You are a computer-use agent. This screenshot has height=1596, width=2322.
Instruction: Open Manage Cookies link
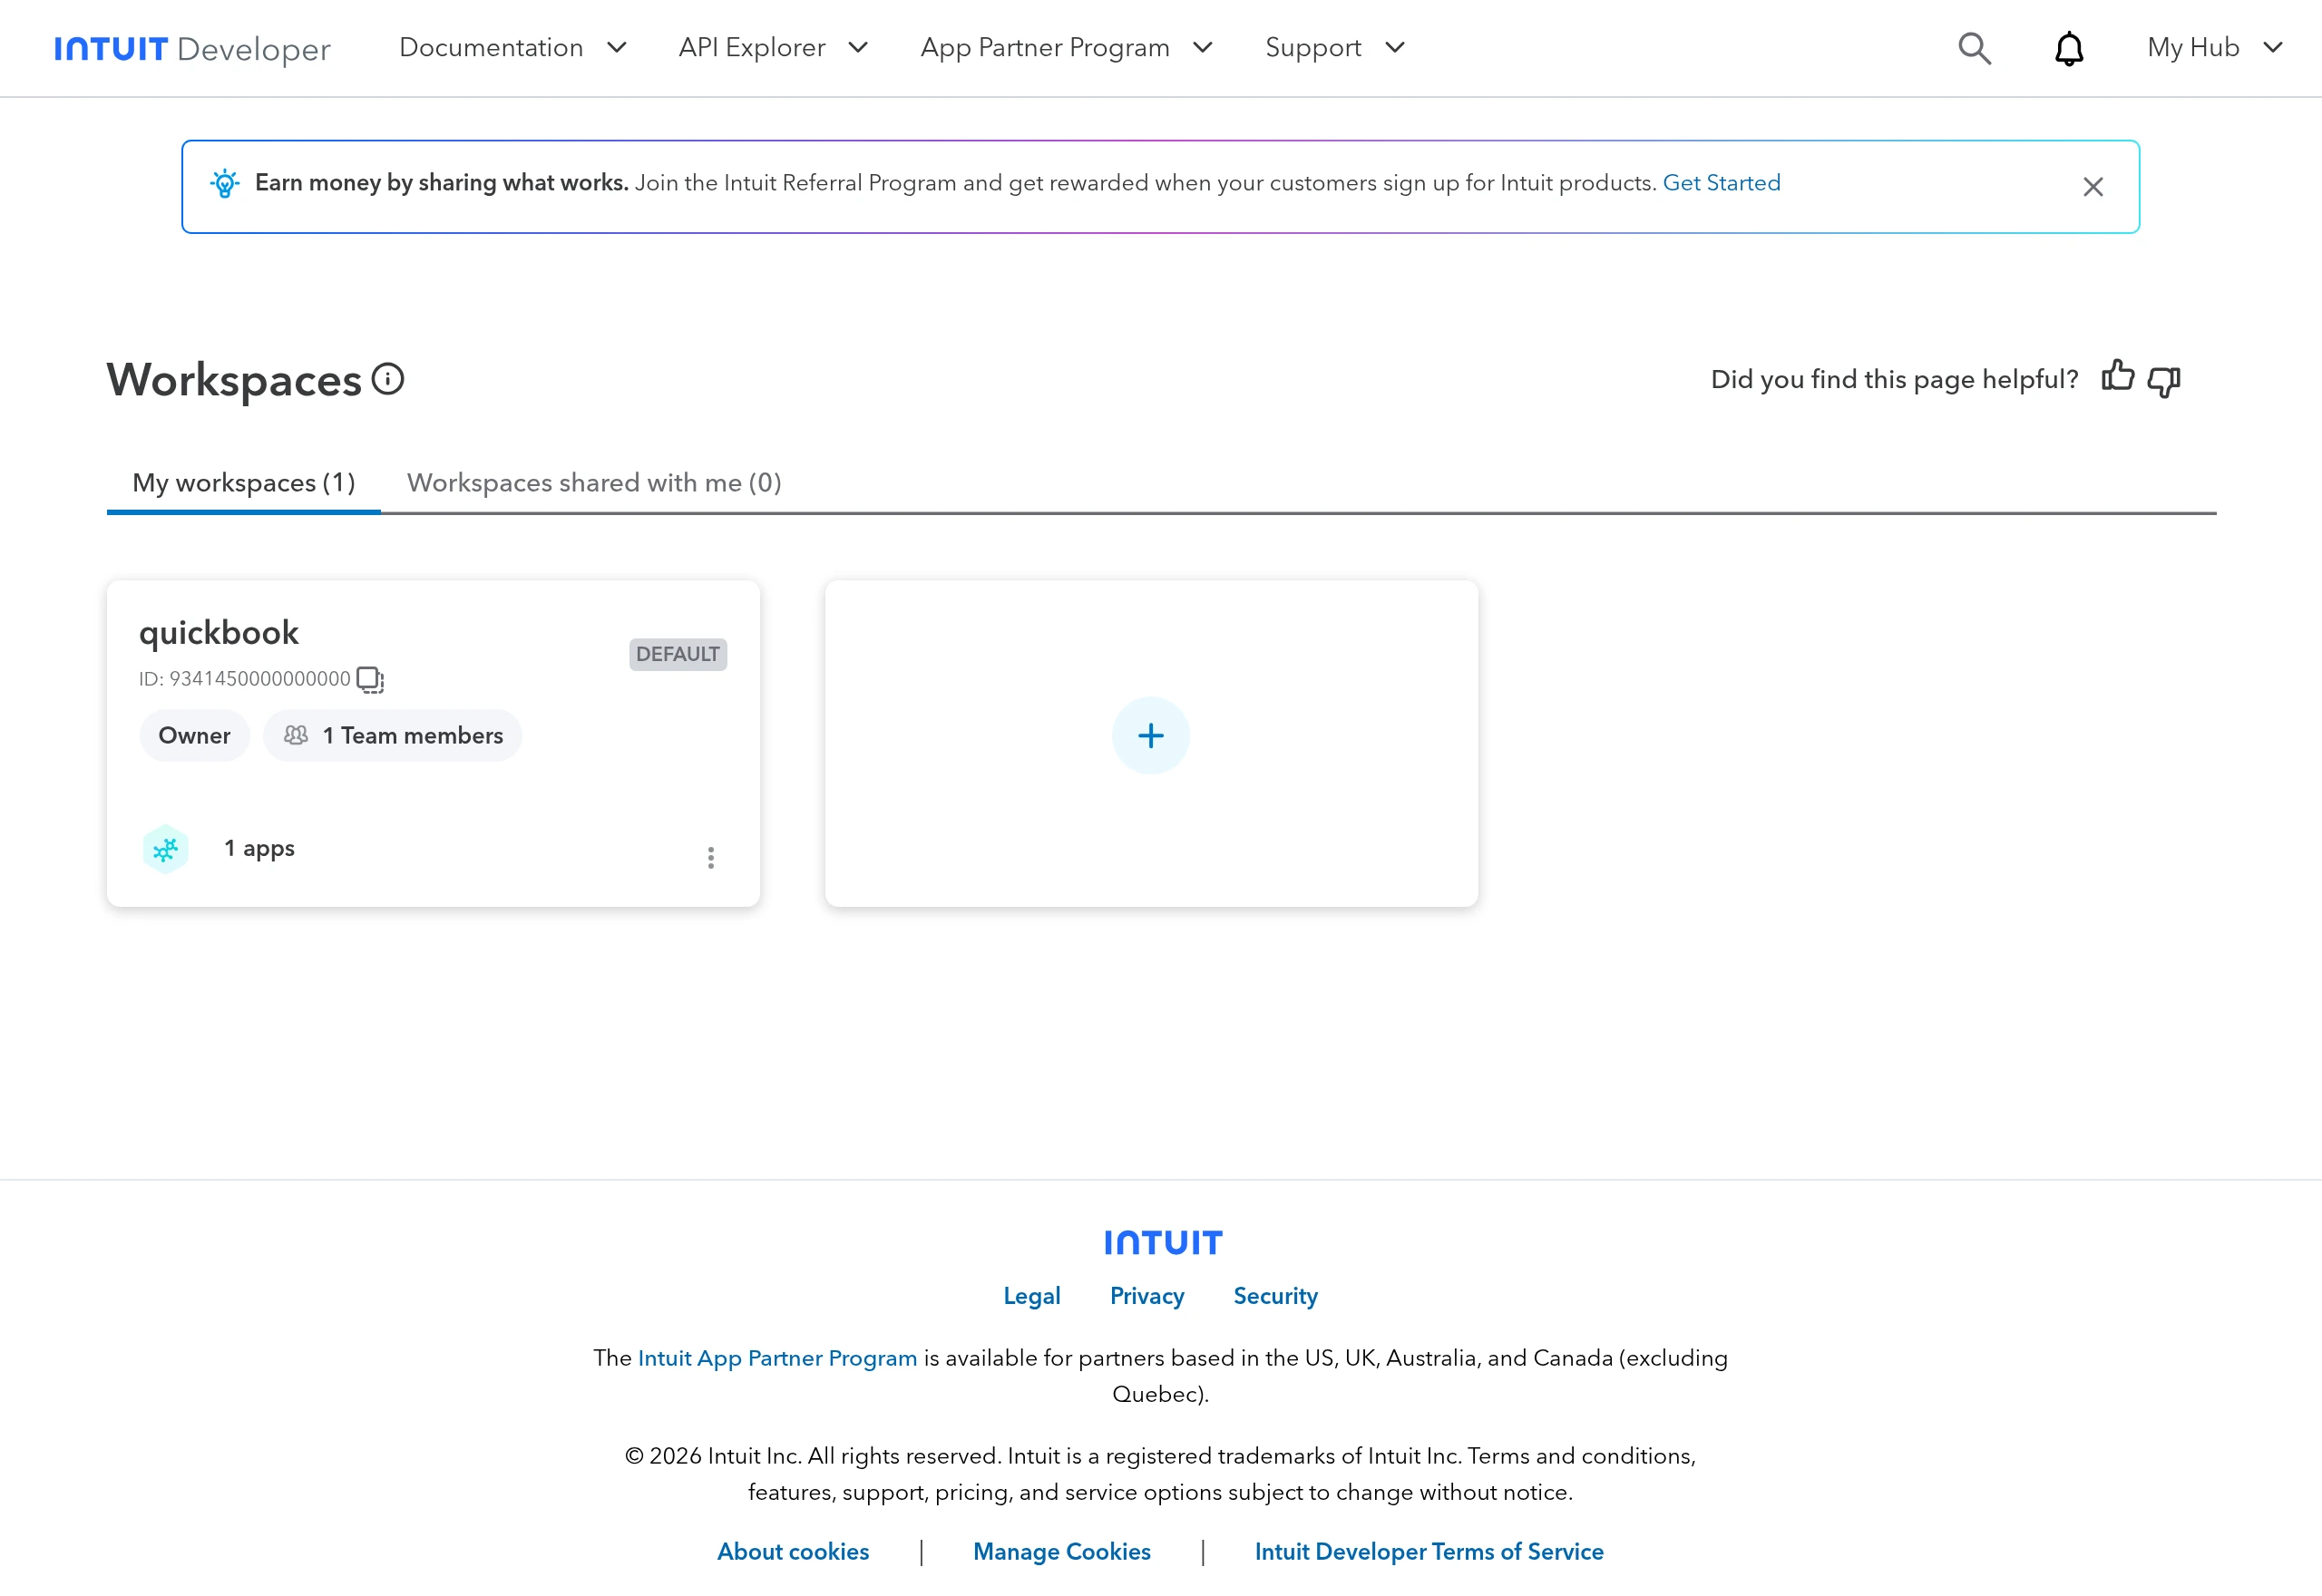tap(1062, 1551)
